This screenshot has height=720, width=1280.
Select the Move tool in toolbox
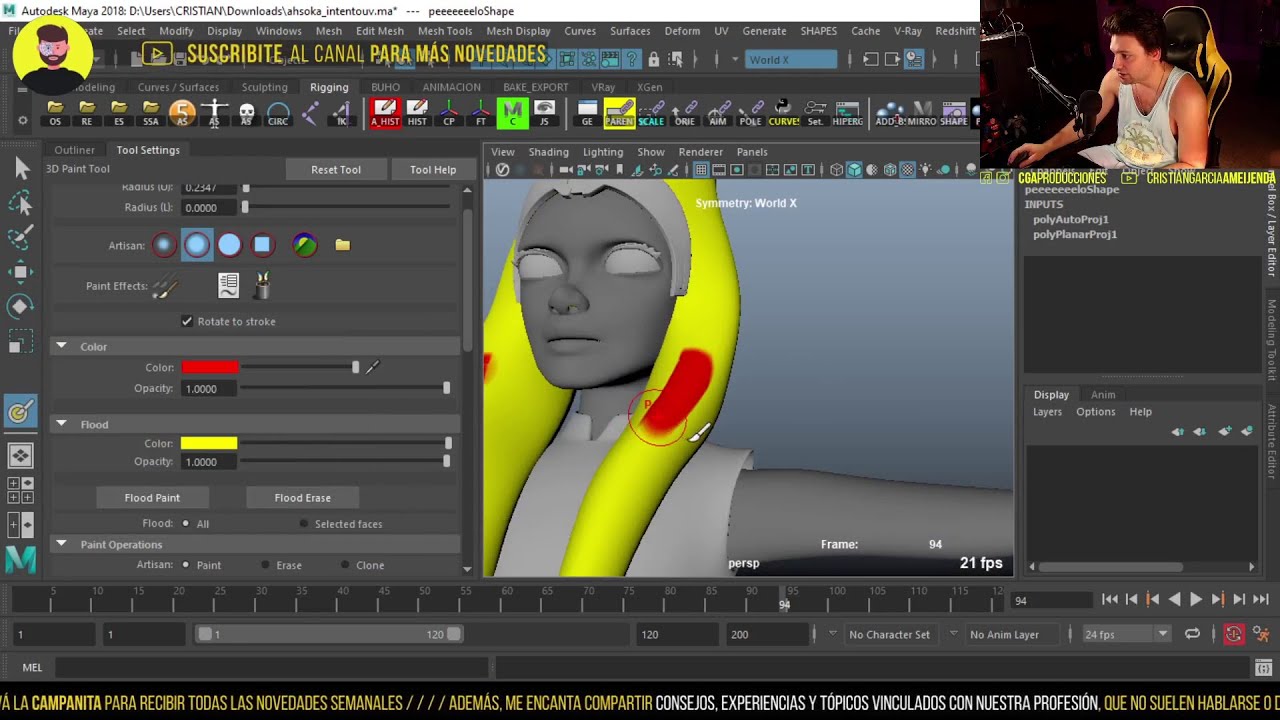pyautogui.click(x=21, y=272)
